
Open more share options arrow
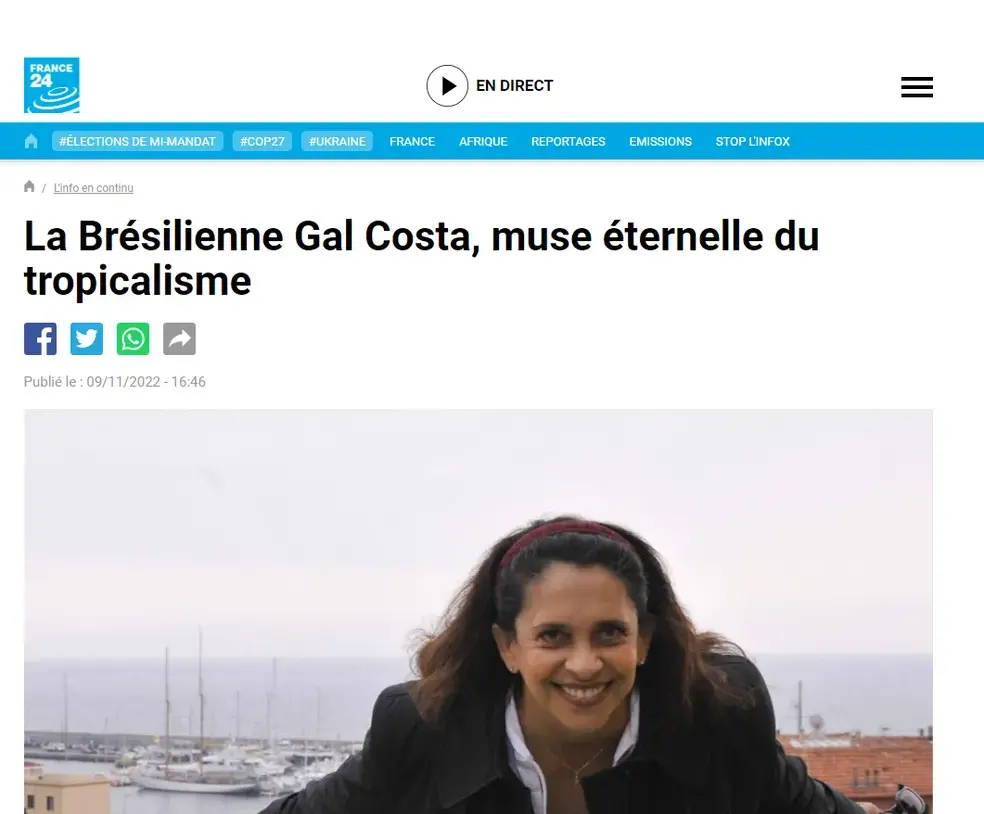click(179, 339)
